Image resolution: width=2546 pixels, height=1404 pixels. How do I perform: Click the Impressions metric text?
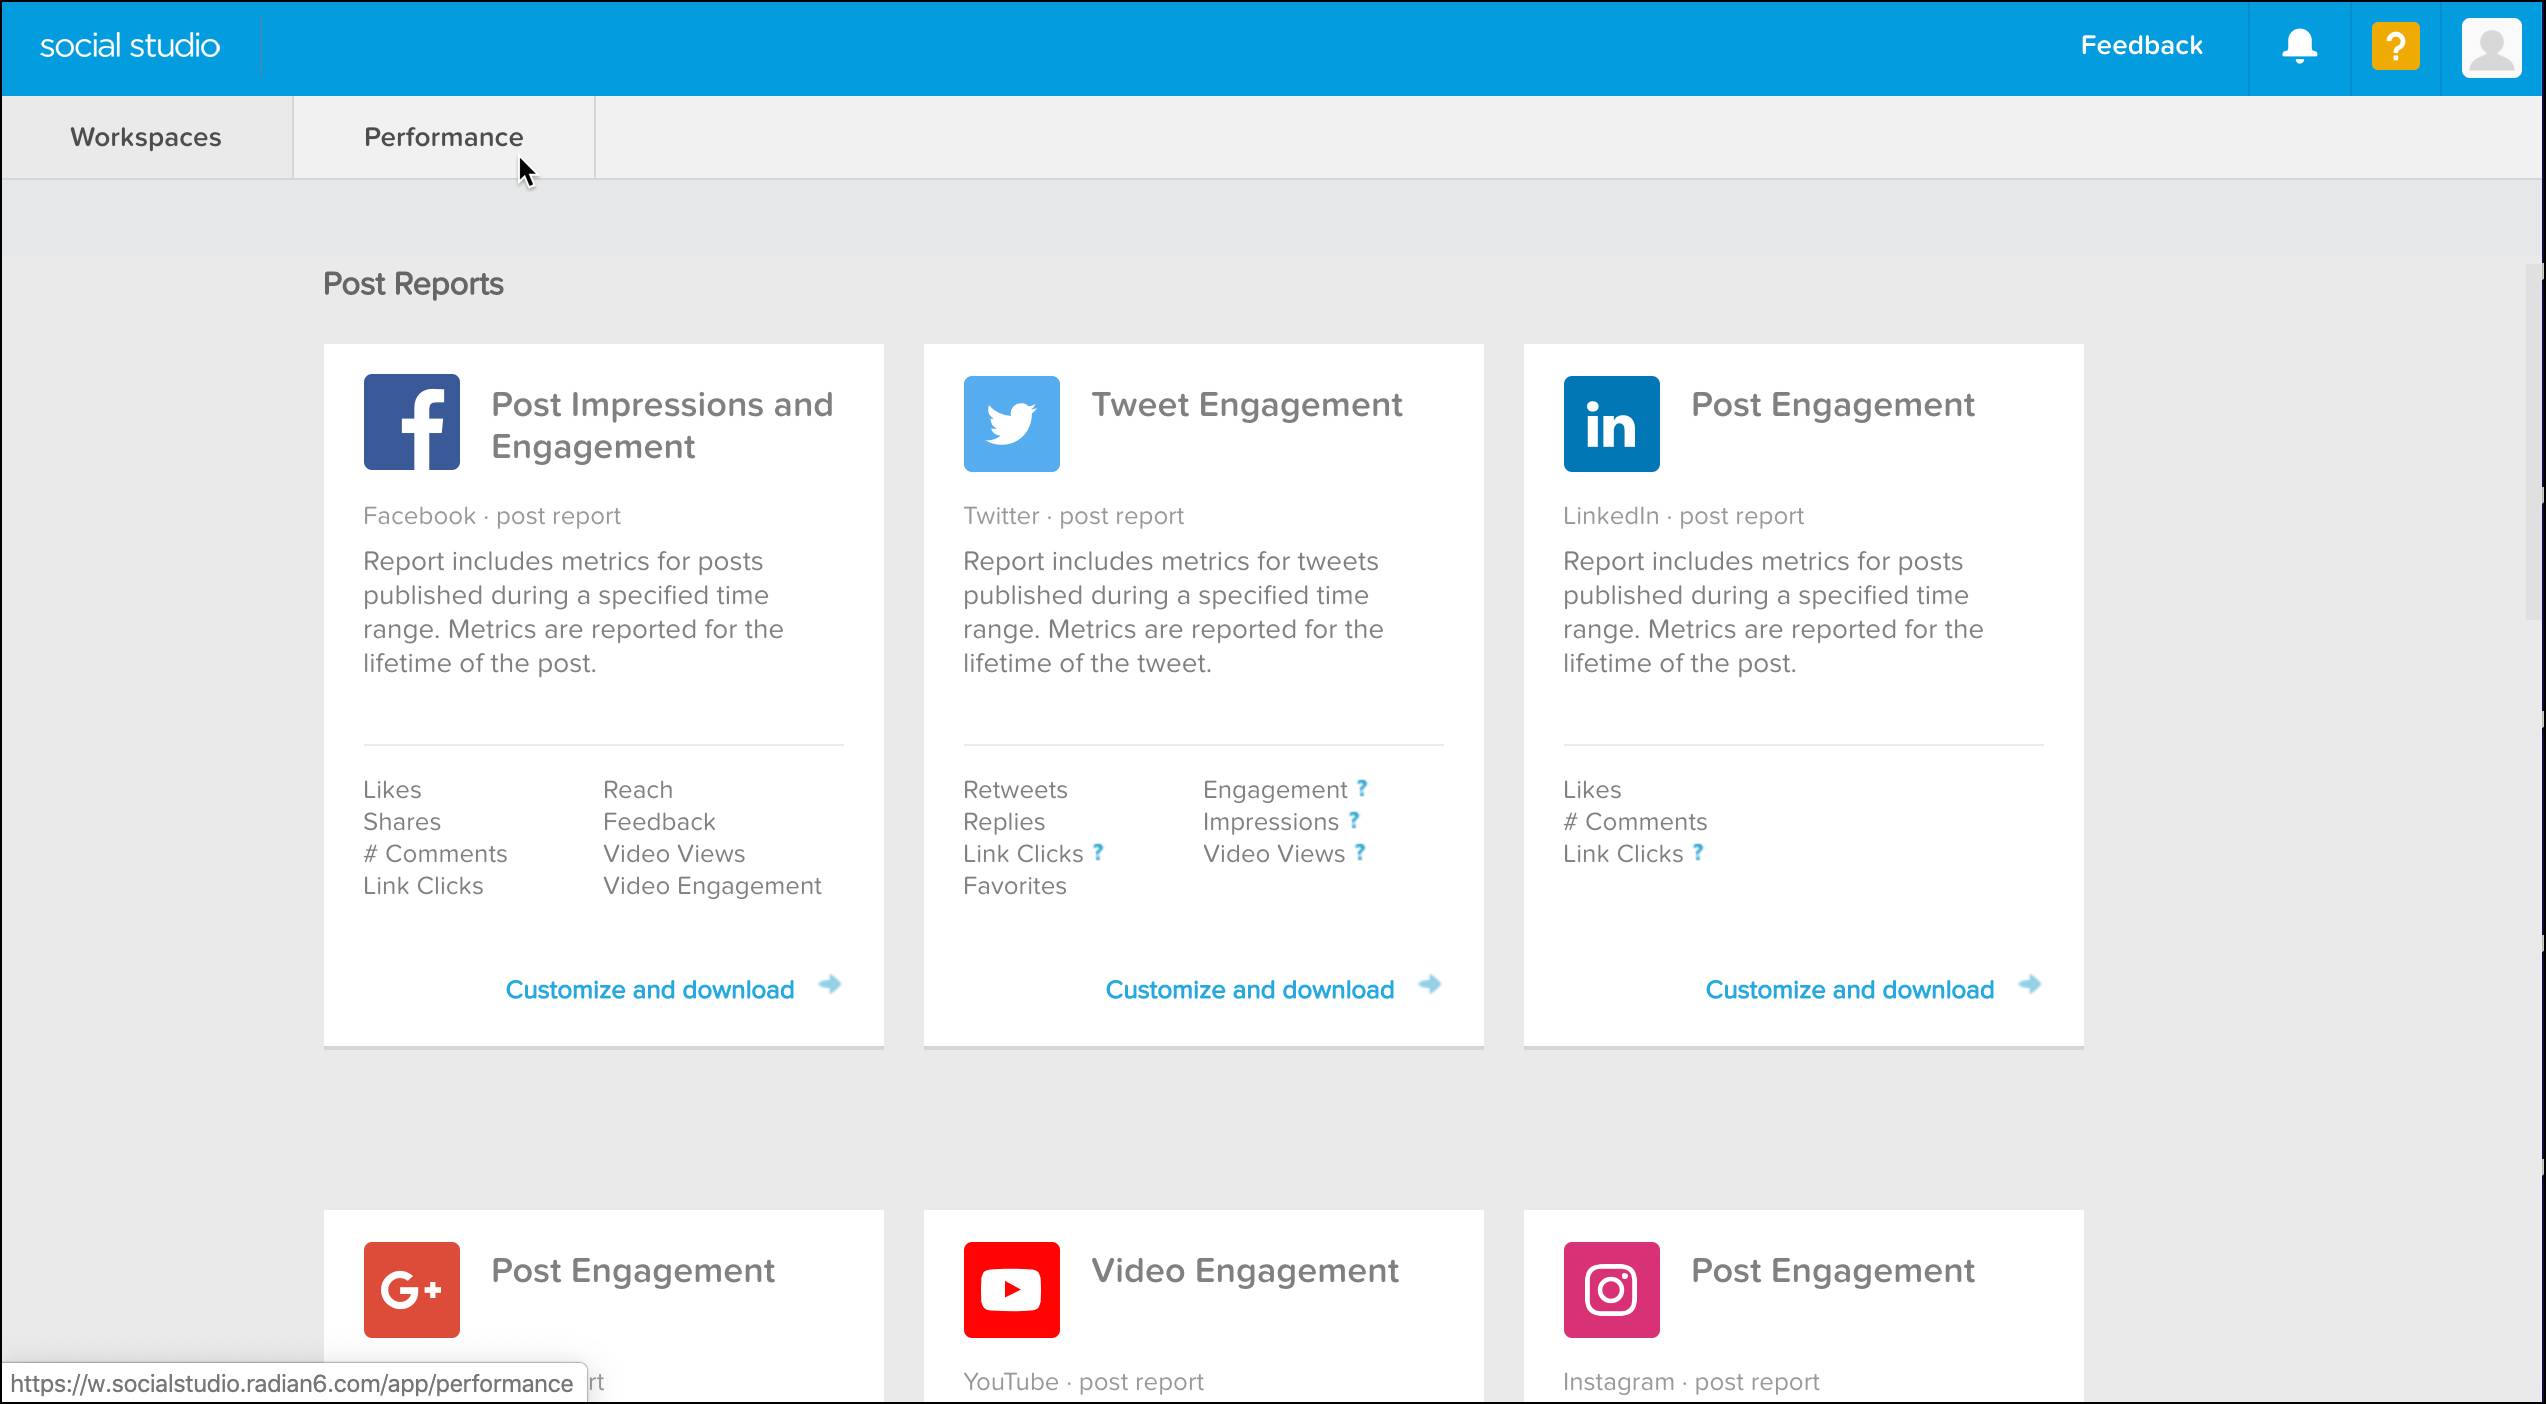click(x=1270, y=822)
